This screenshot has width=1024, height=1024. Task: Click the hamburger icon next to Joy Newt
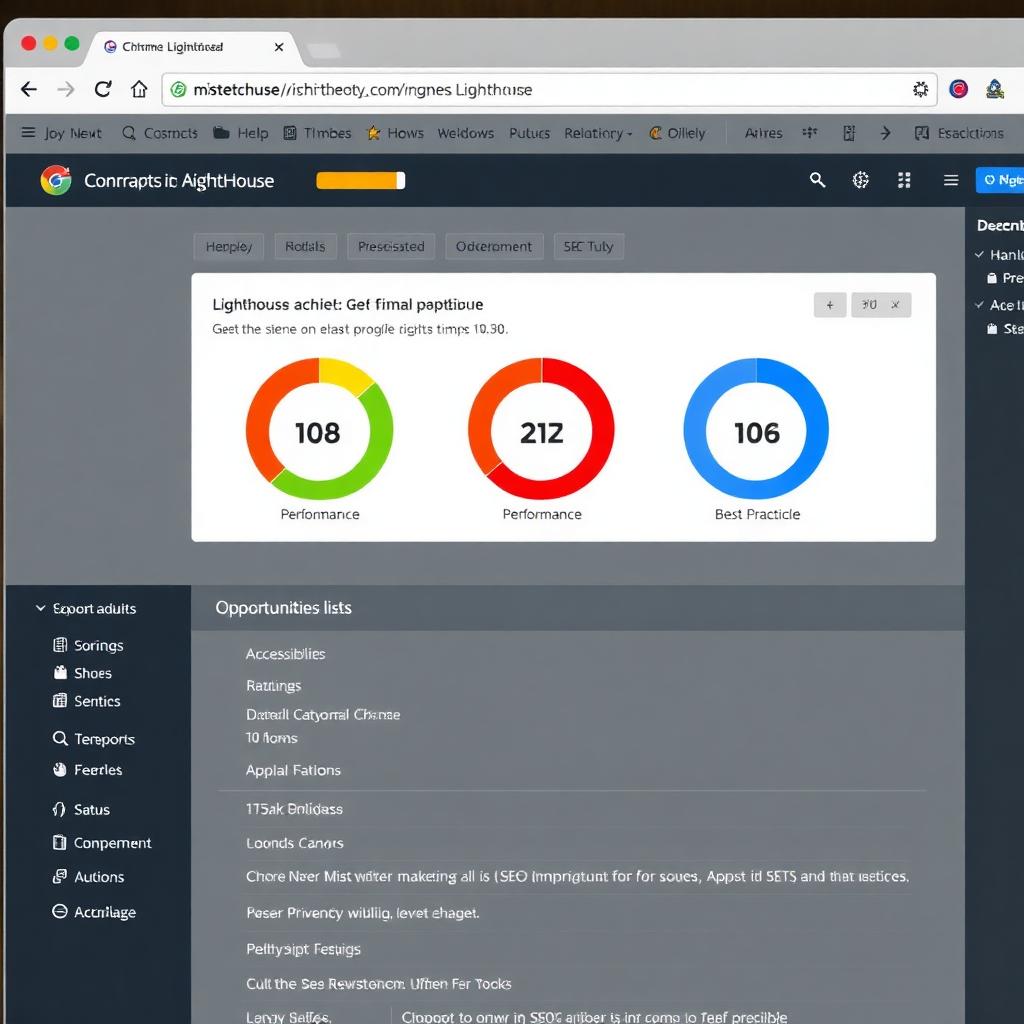[28, 133]
